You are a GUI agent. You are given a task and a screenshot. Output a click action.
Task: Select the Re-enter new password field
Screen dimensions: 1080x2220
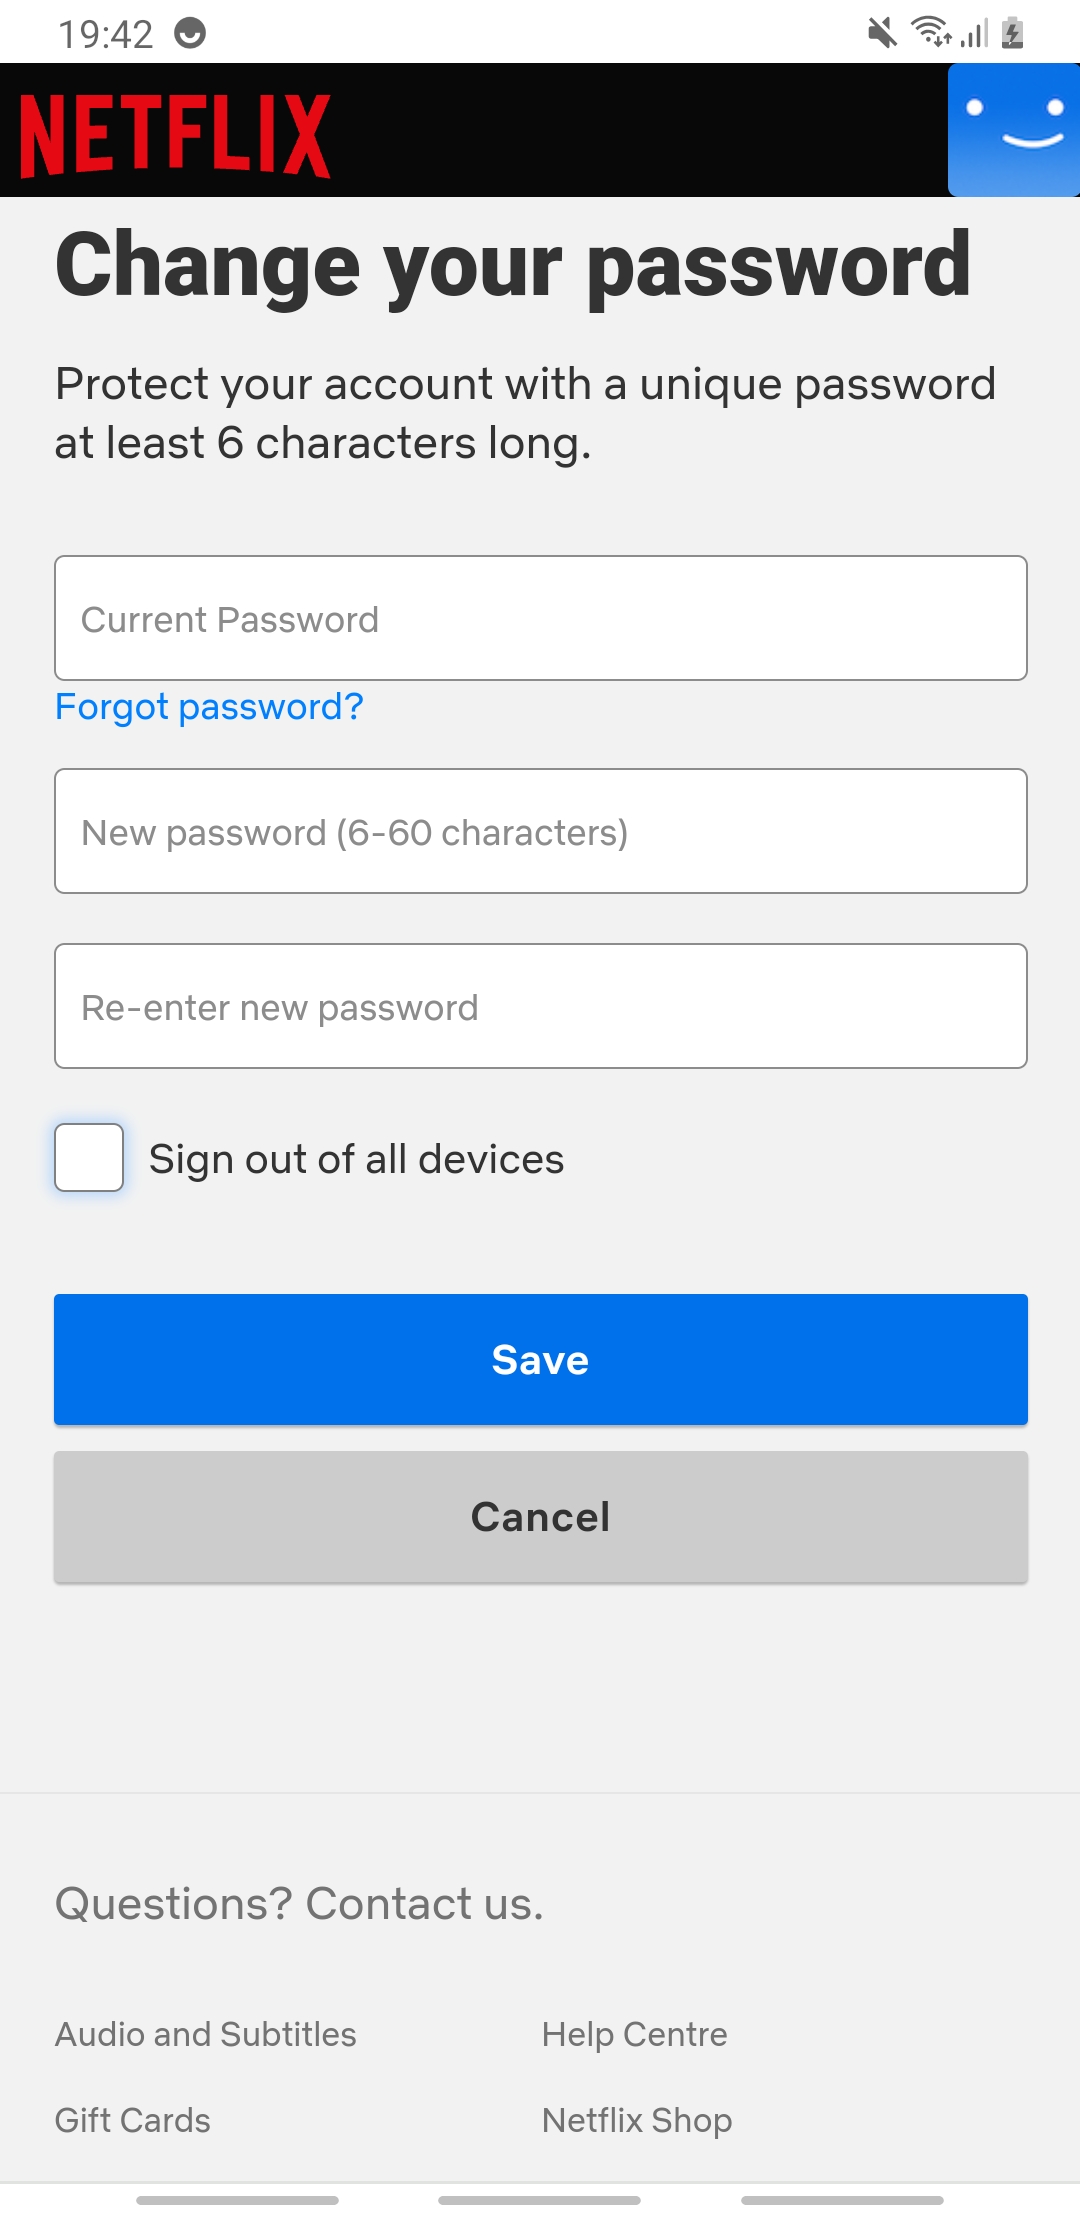point(540,1006)
